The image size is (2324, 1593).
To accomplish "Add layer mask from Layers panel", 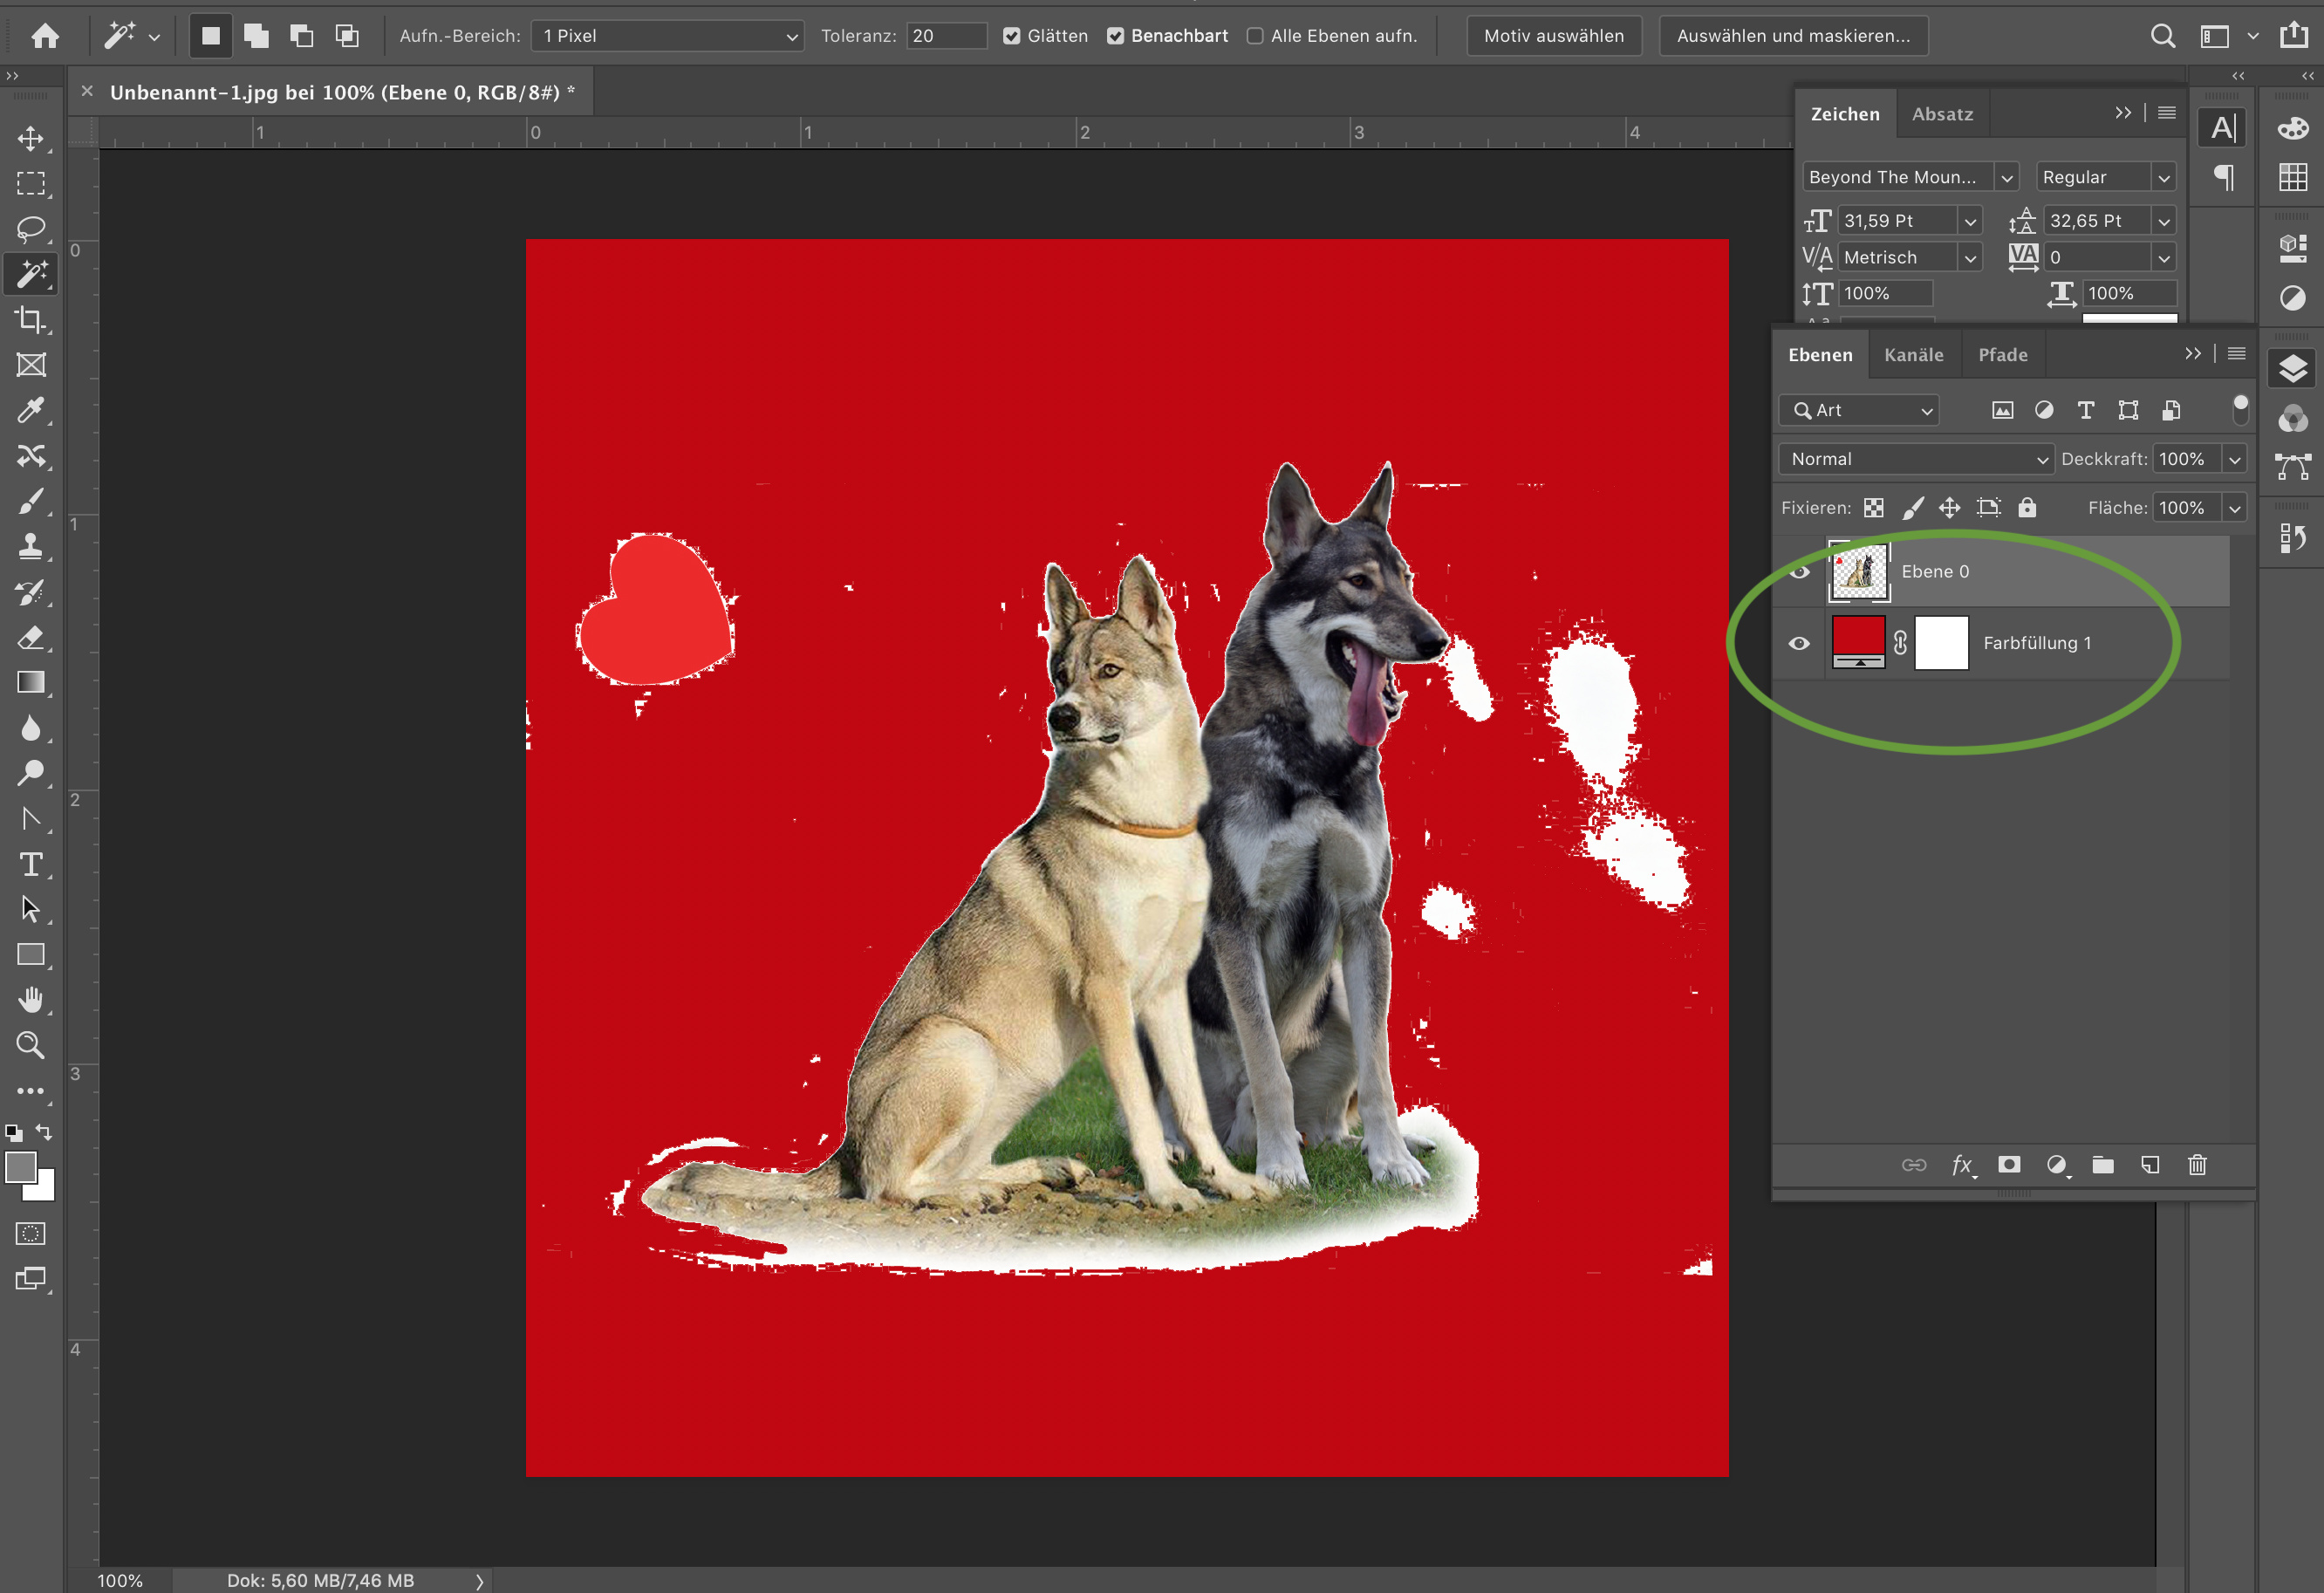I will click(x=2009, y=1165).
